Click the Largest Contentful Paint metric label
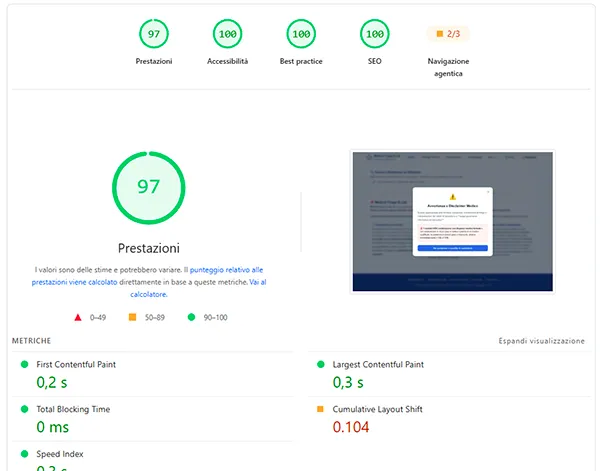 pos(378,364)
